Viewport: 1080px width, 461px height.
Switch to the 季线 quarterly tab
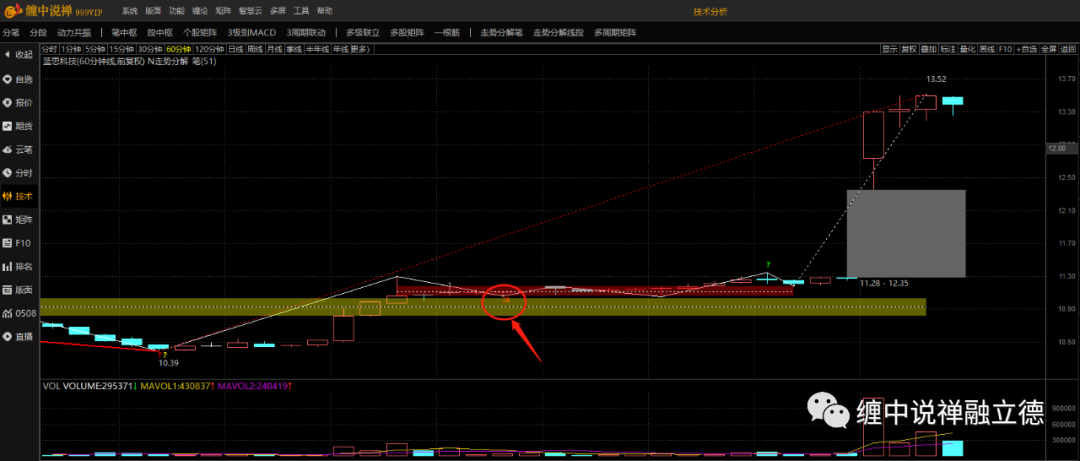pos(294,49)
